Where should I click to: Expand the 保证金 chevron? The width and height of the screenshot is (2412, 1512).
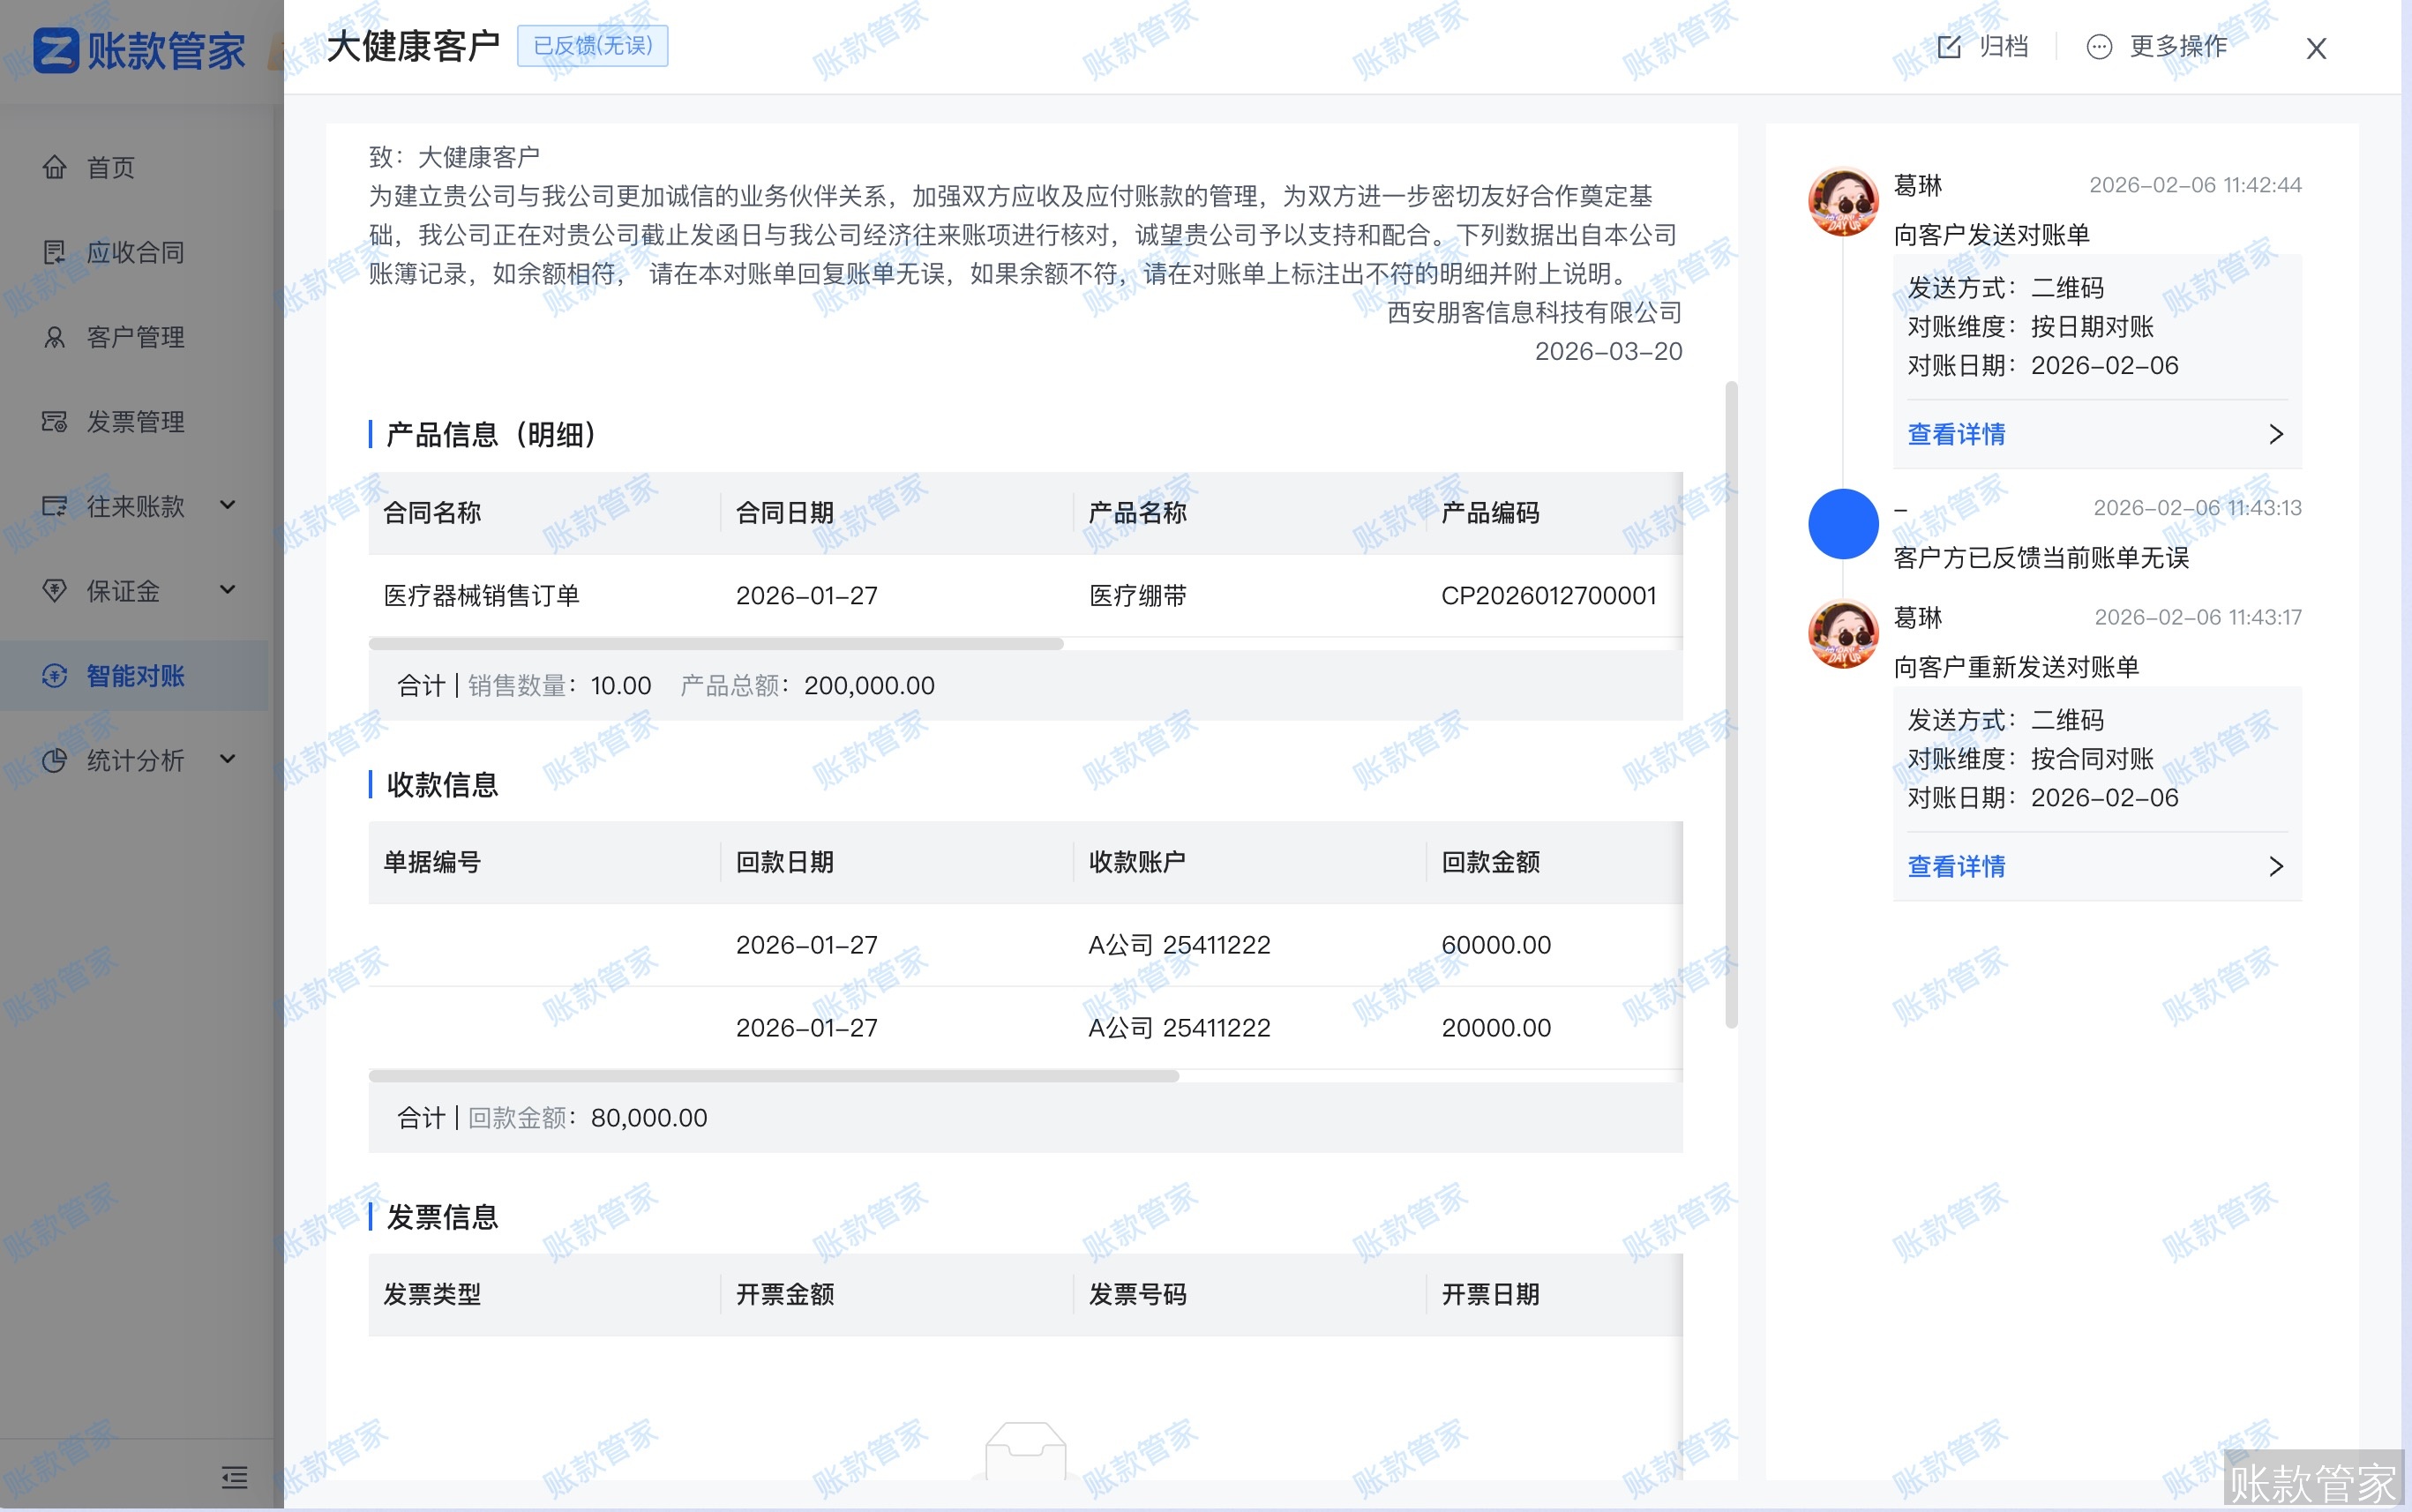point(228,591)
